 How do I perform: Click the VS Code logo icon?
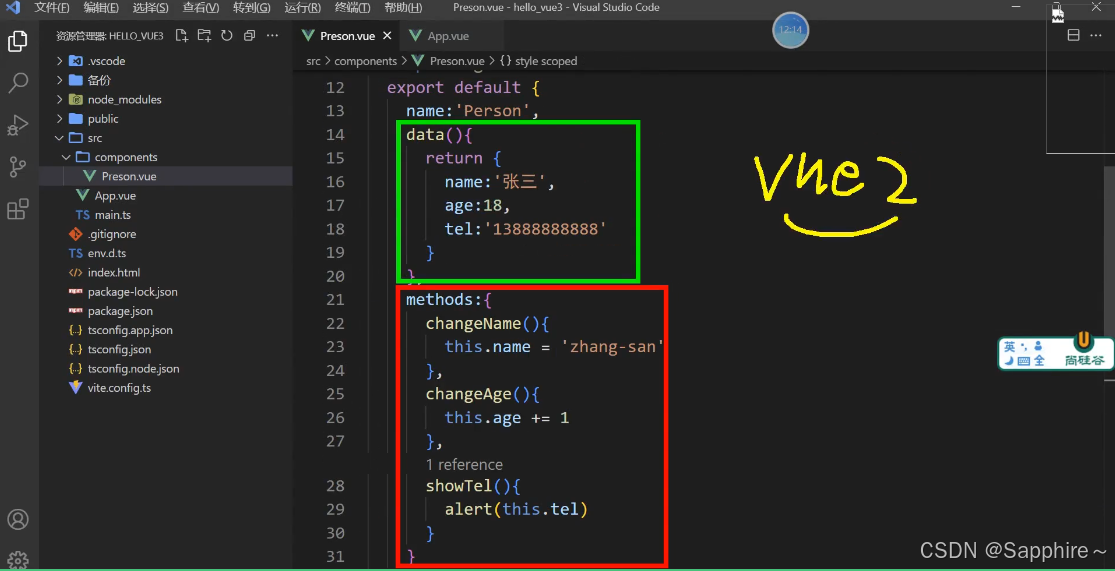(12, 8)
